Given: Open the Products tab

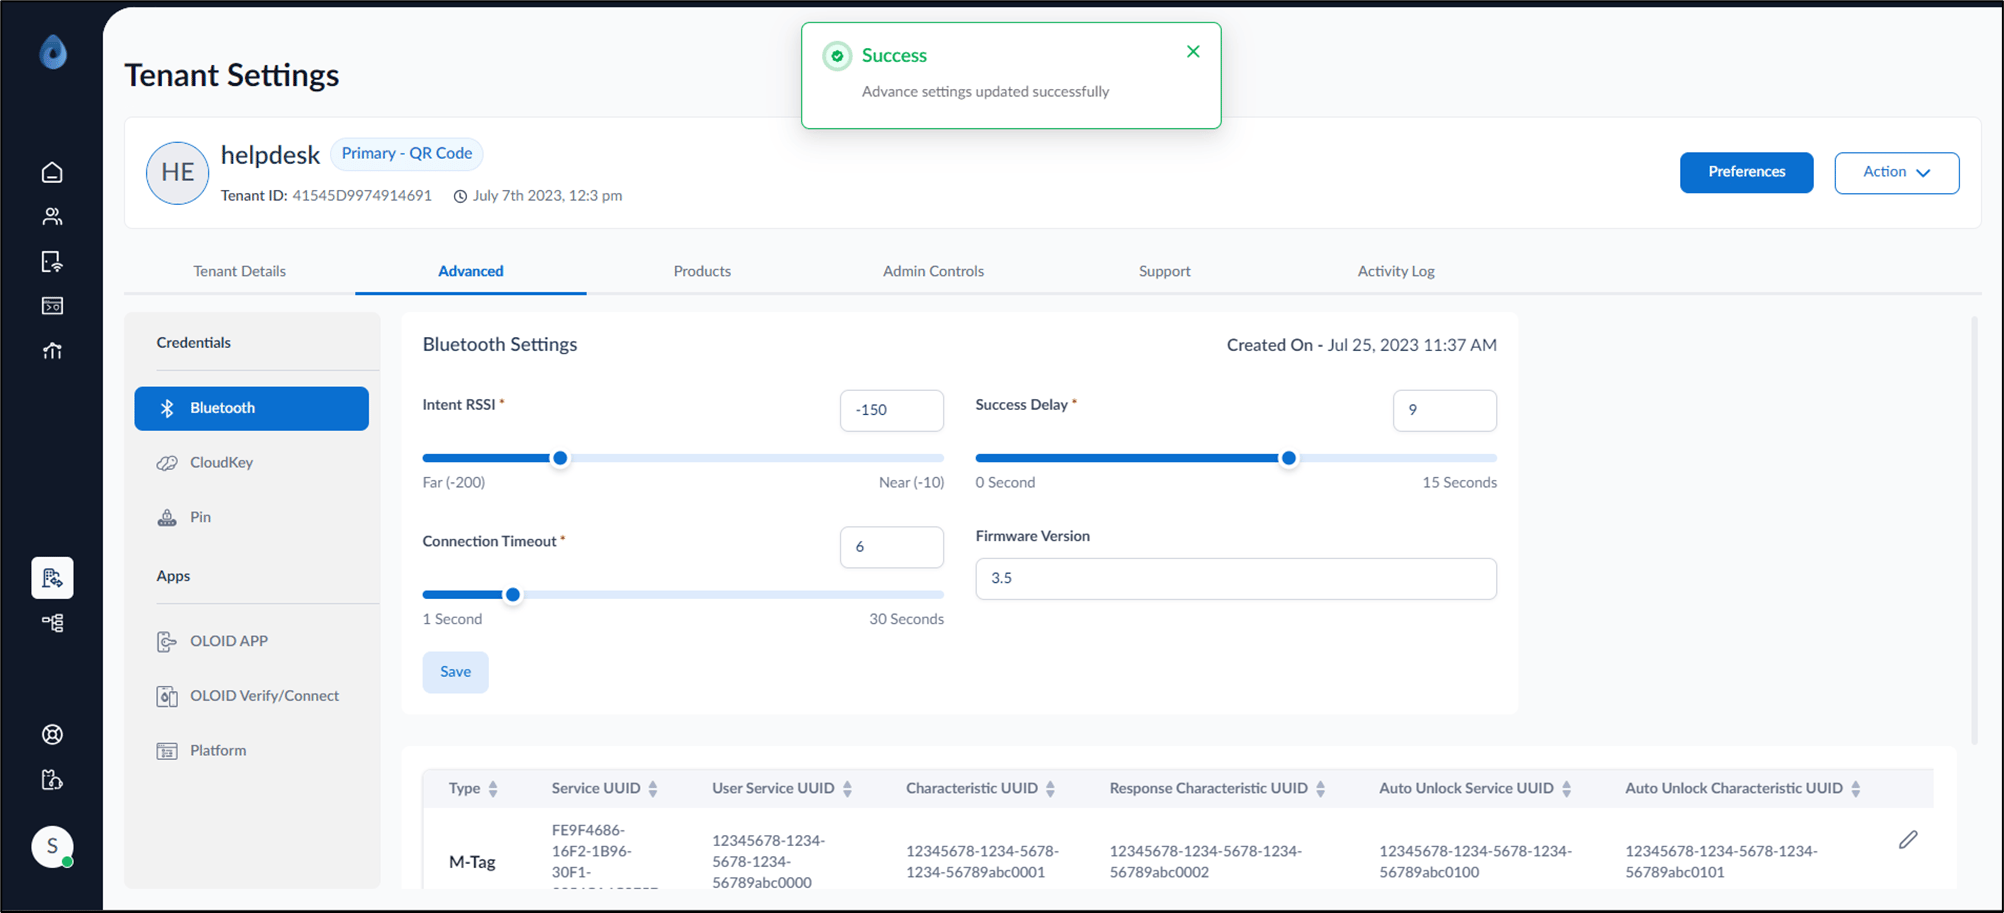Looking at the screenshot, I should (702, 271).
